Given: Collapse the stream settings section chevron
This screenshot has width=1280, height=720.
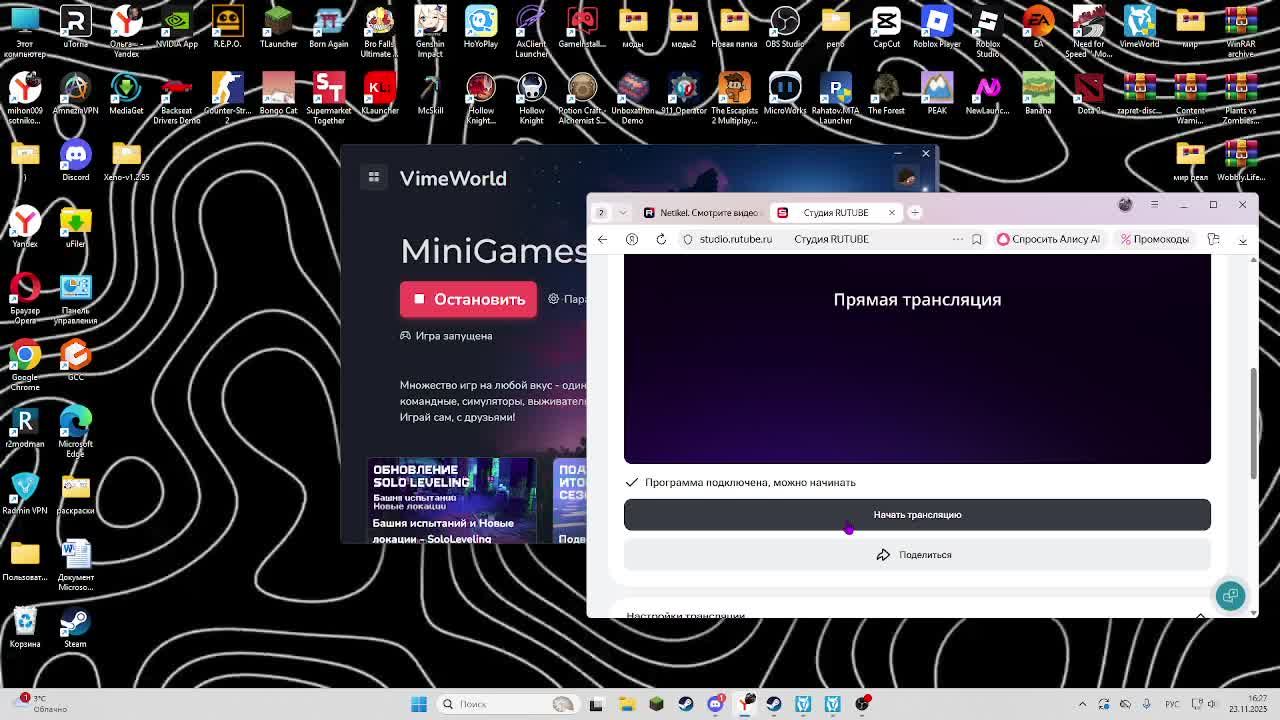Looking at the screenshot, I should coord(1200,614).
